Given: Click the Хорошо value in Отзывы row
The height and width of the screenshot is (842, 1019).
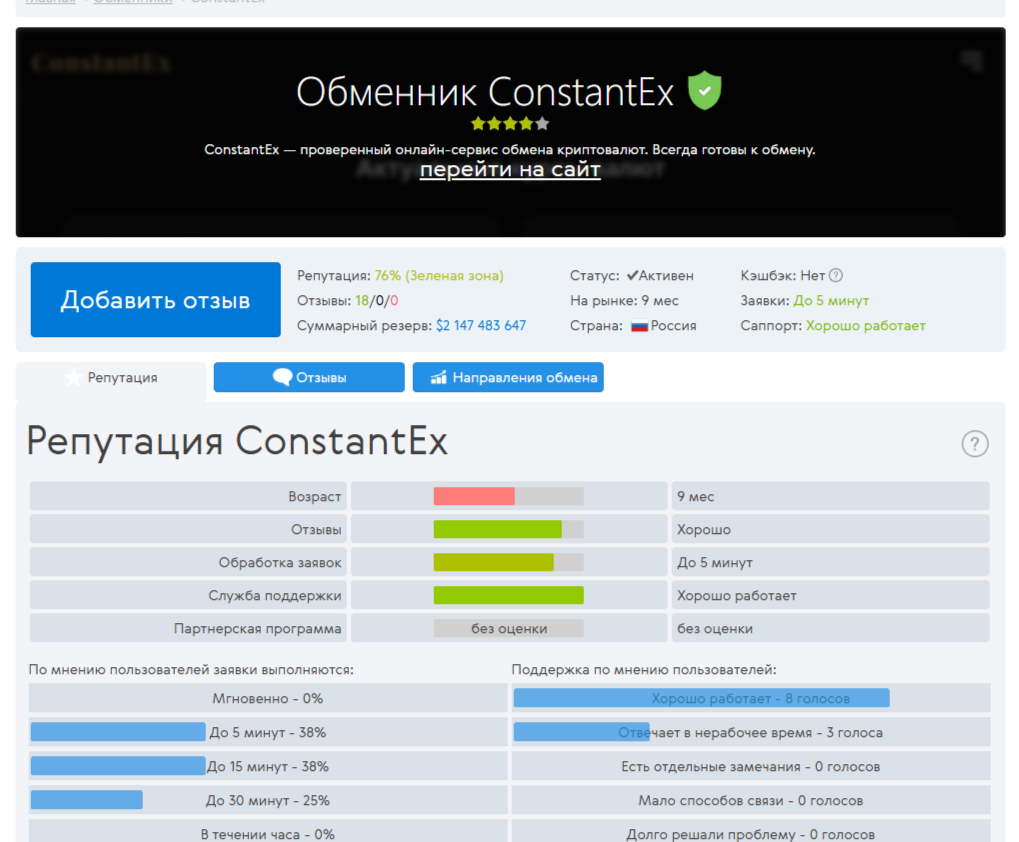Looking at the screenshot, I should click(x=704, y=529).
